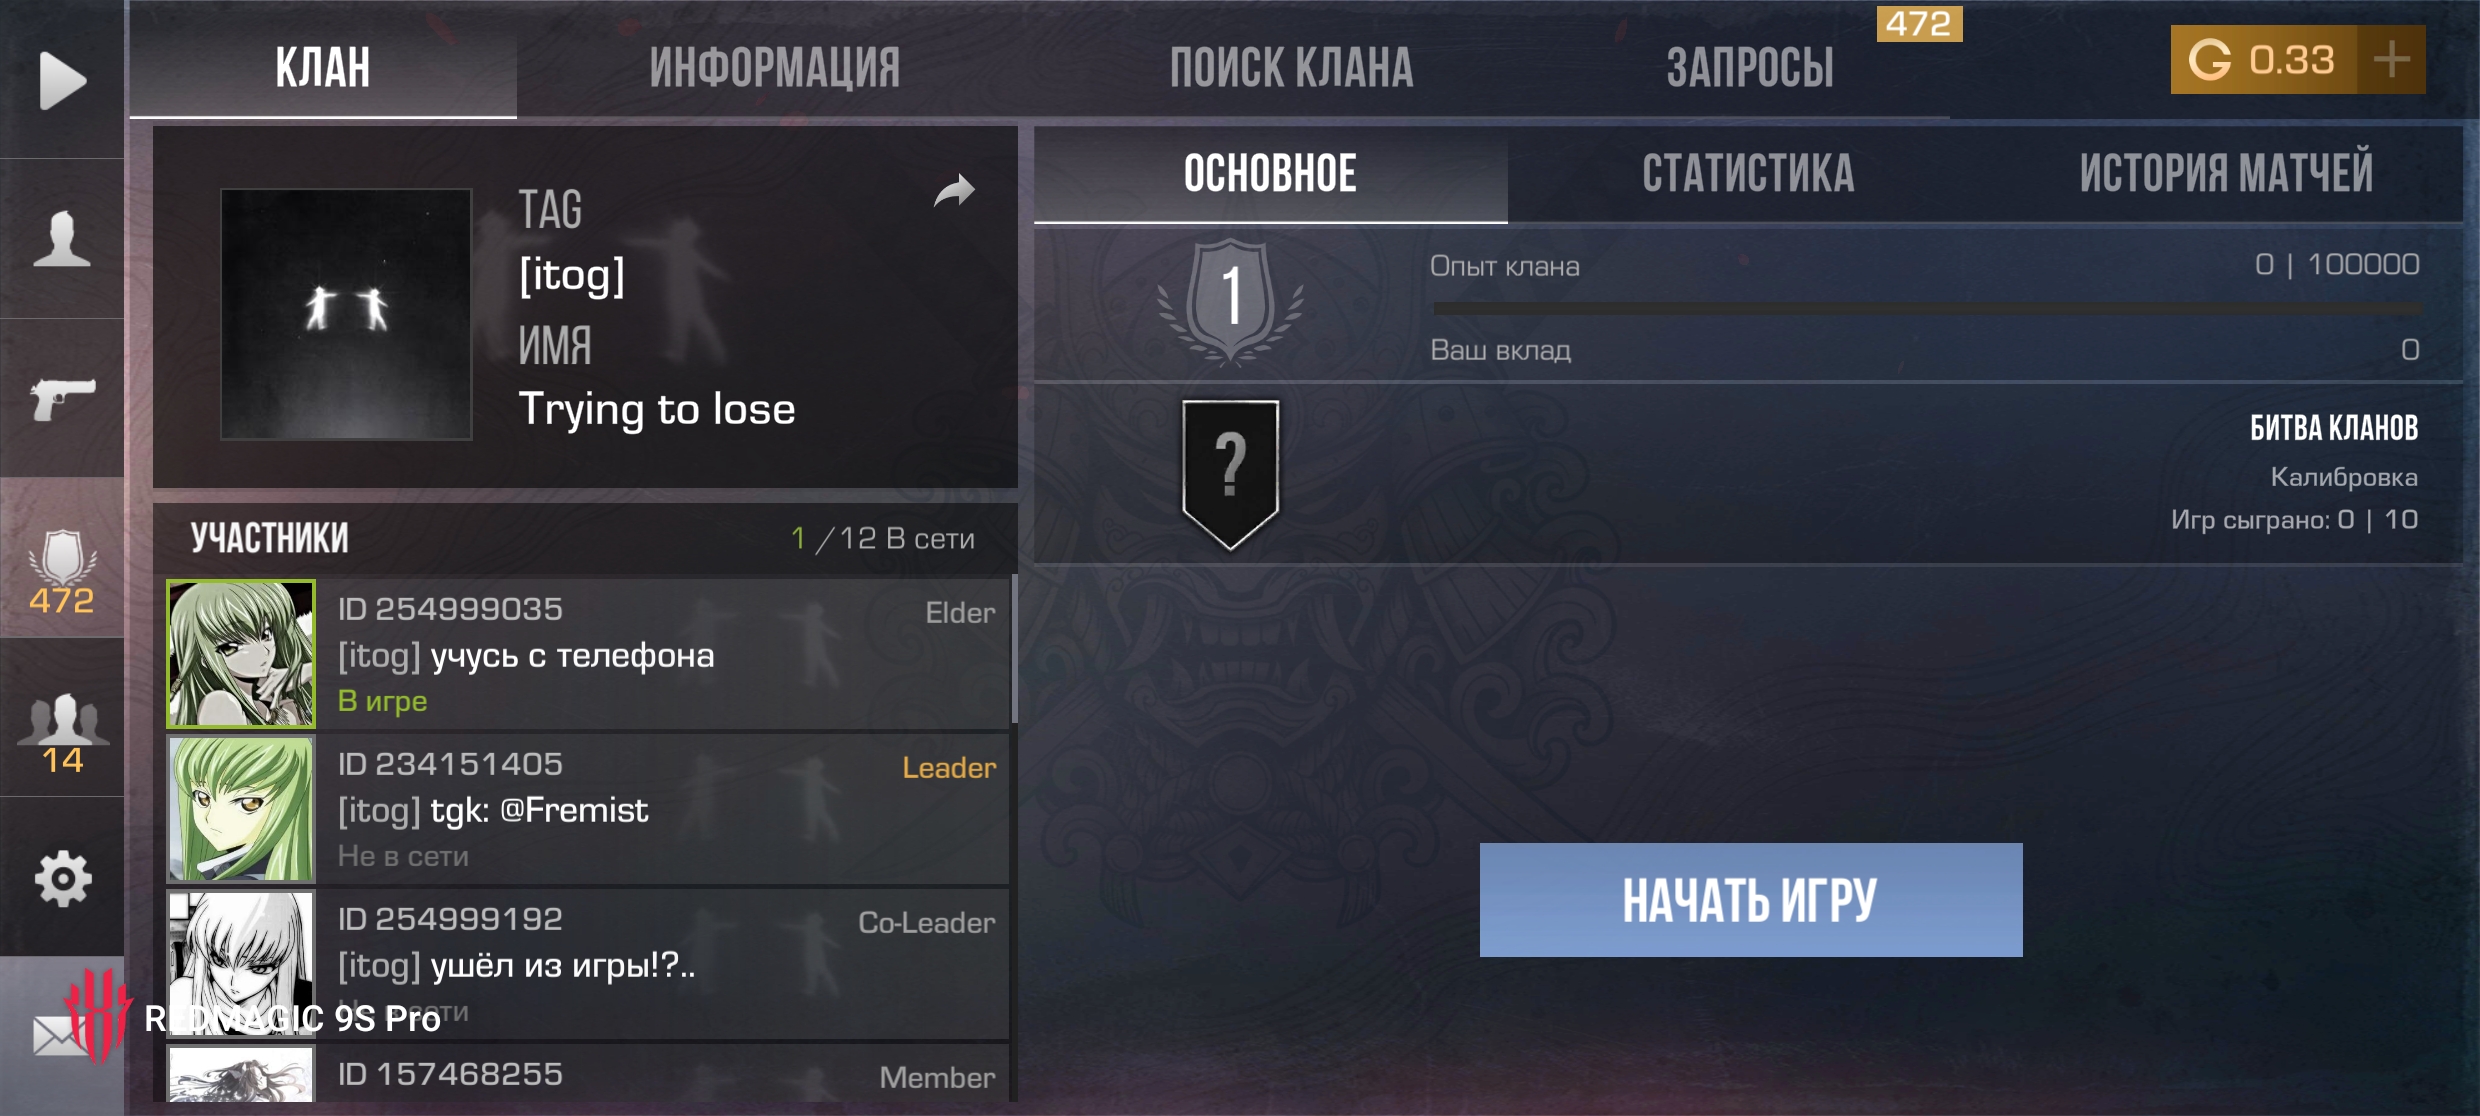Select the clan shield icon showing 472
The width and height of the screenshot is (2480, 1116).
(62, 571)
